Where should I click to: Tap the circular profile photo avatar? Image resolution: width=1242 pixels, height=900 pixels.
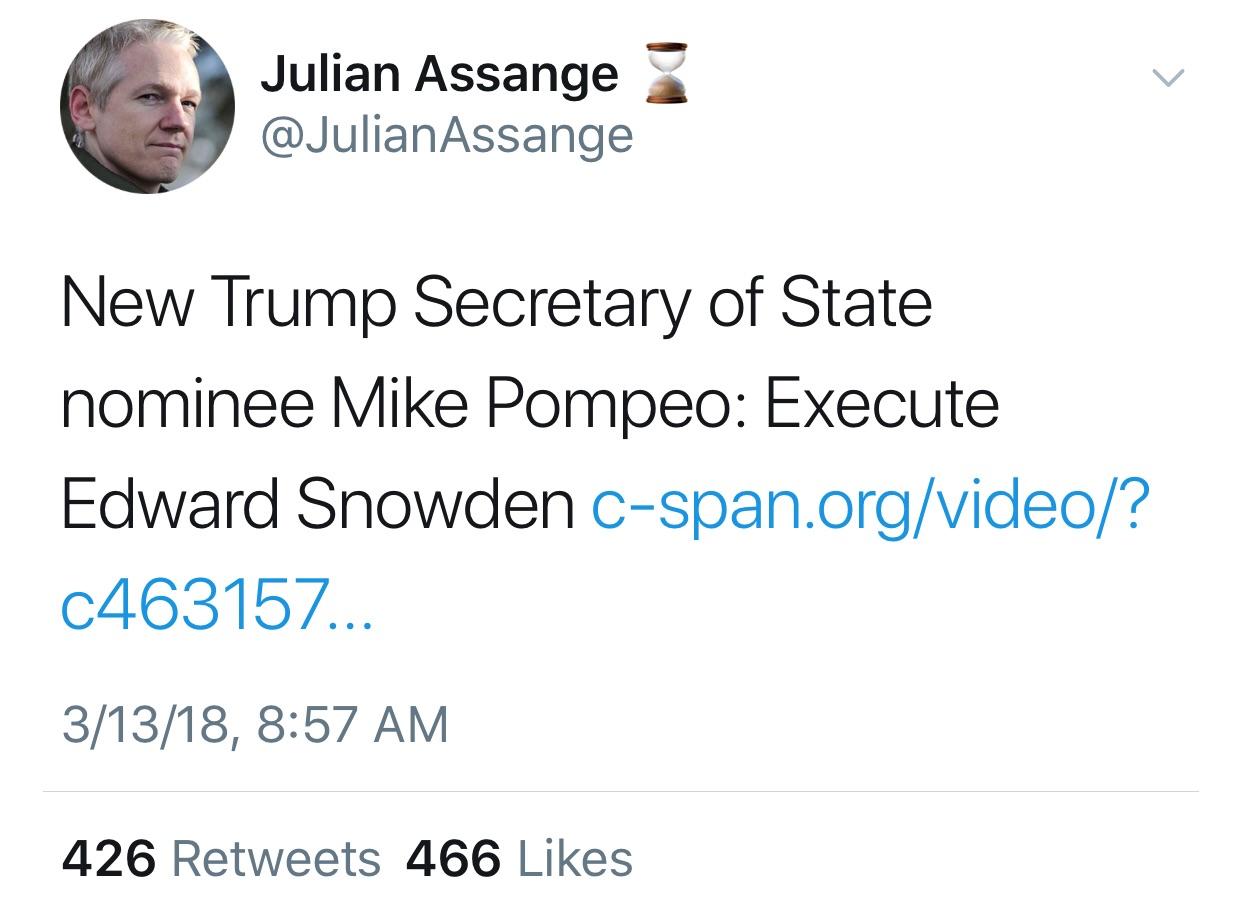[148, 105]
